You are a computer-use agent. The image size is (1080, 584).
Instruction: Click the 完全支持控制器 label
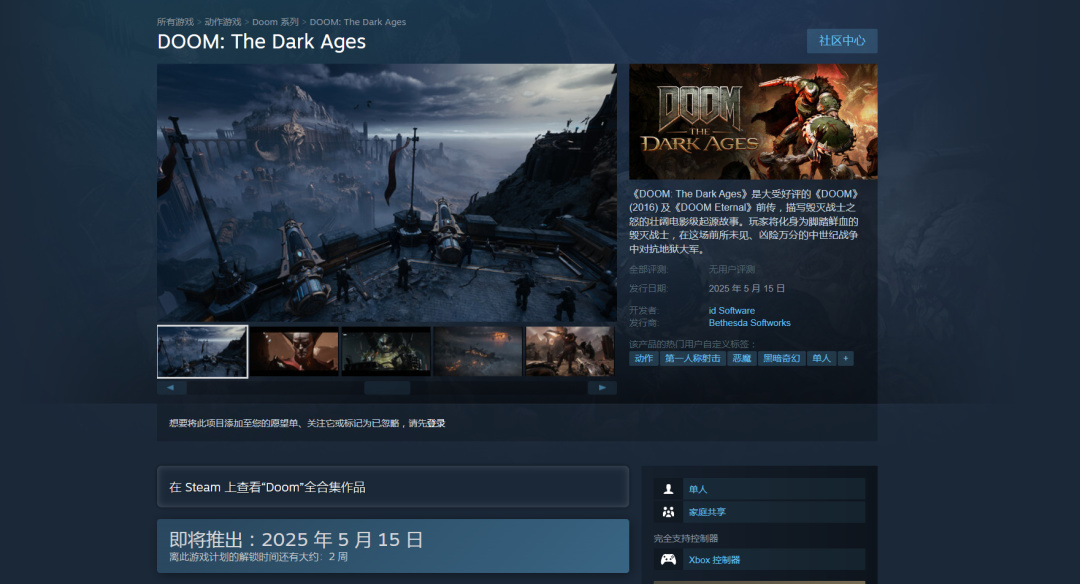pos(686,539)
